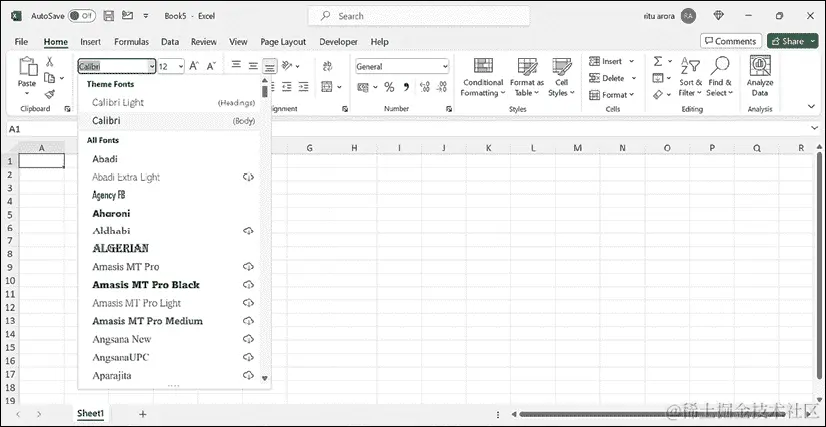This screenshot has height=427, width=826.
Task: Open Customize Quick Access Toolbar arrow
Action: [146, 16]
